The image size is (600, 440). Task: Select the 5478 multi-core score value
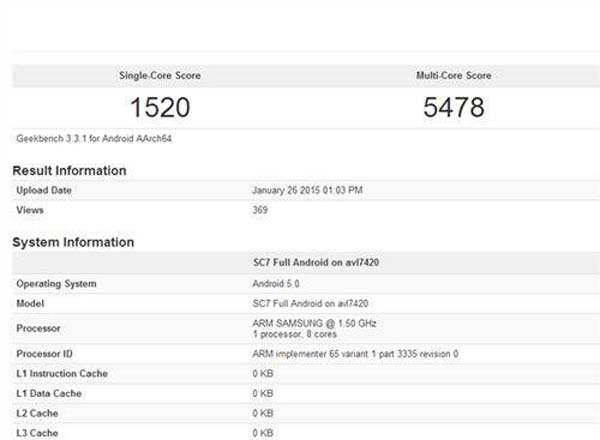(x=454, y=107)
